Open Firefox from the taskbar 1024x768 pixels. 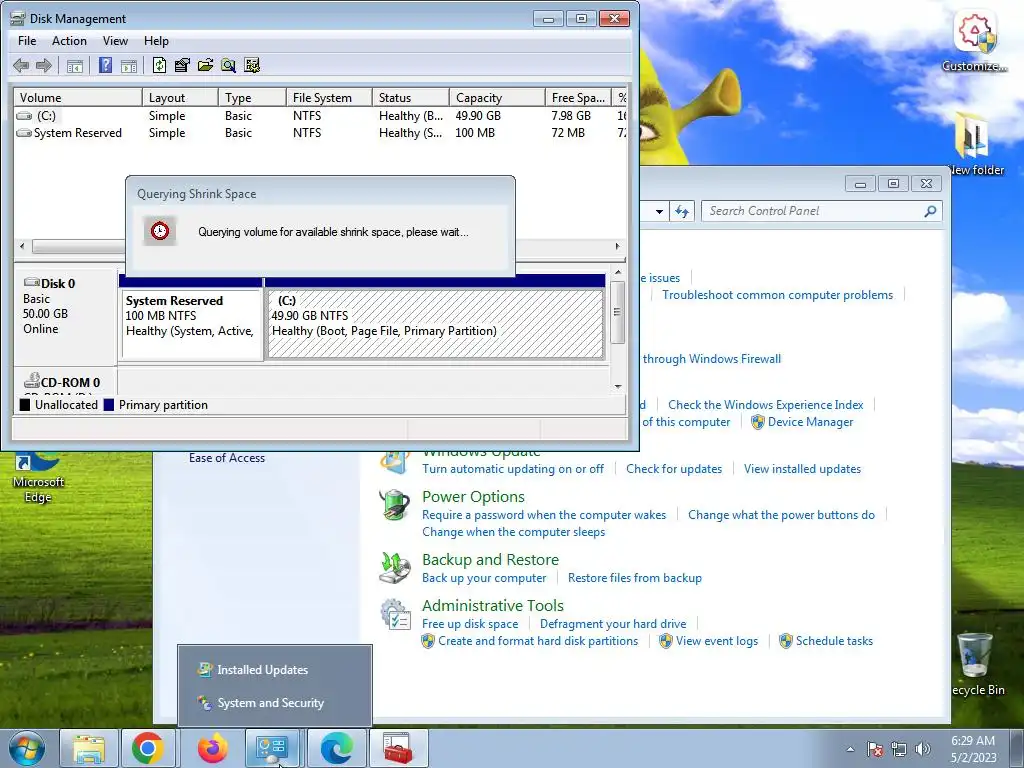coord(212,748)
